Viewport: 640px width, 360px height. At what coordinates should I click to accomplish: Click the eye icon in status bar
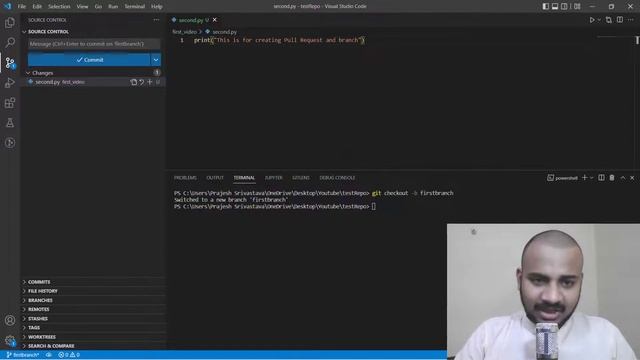(49, 355)
